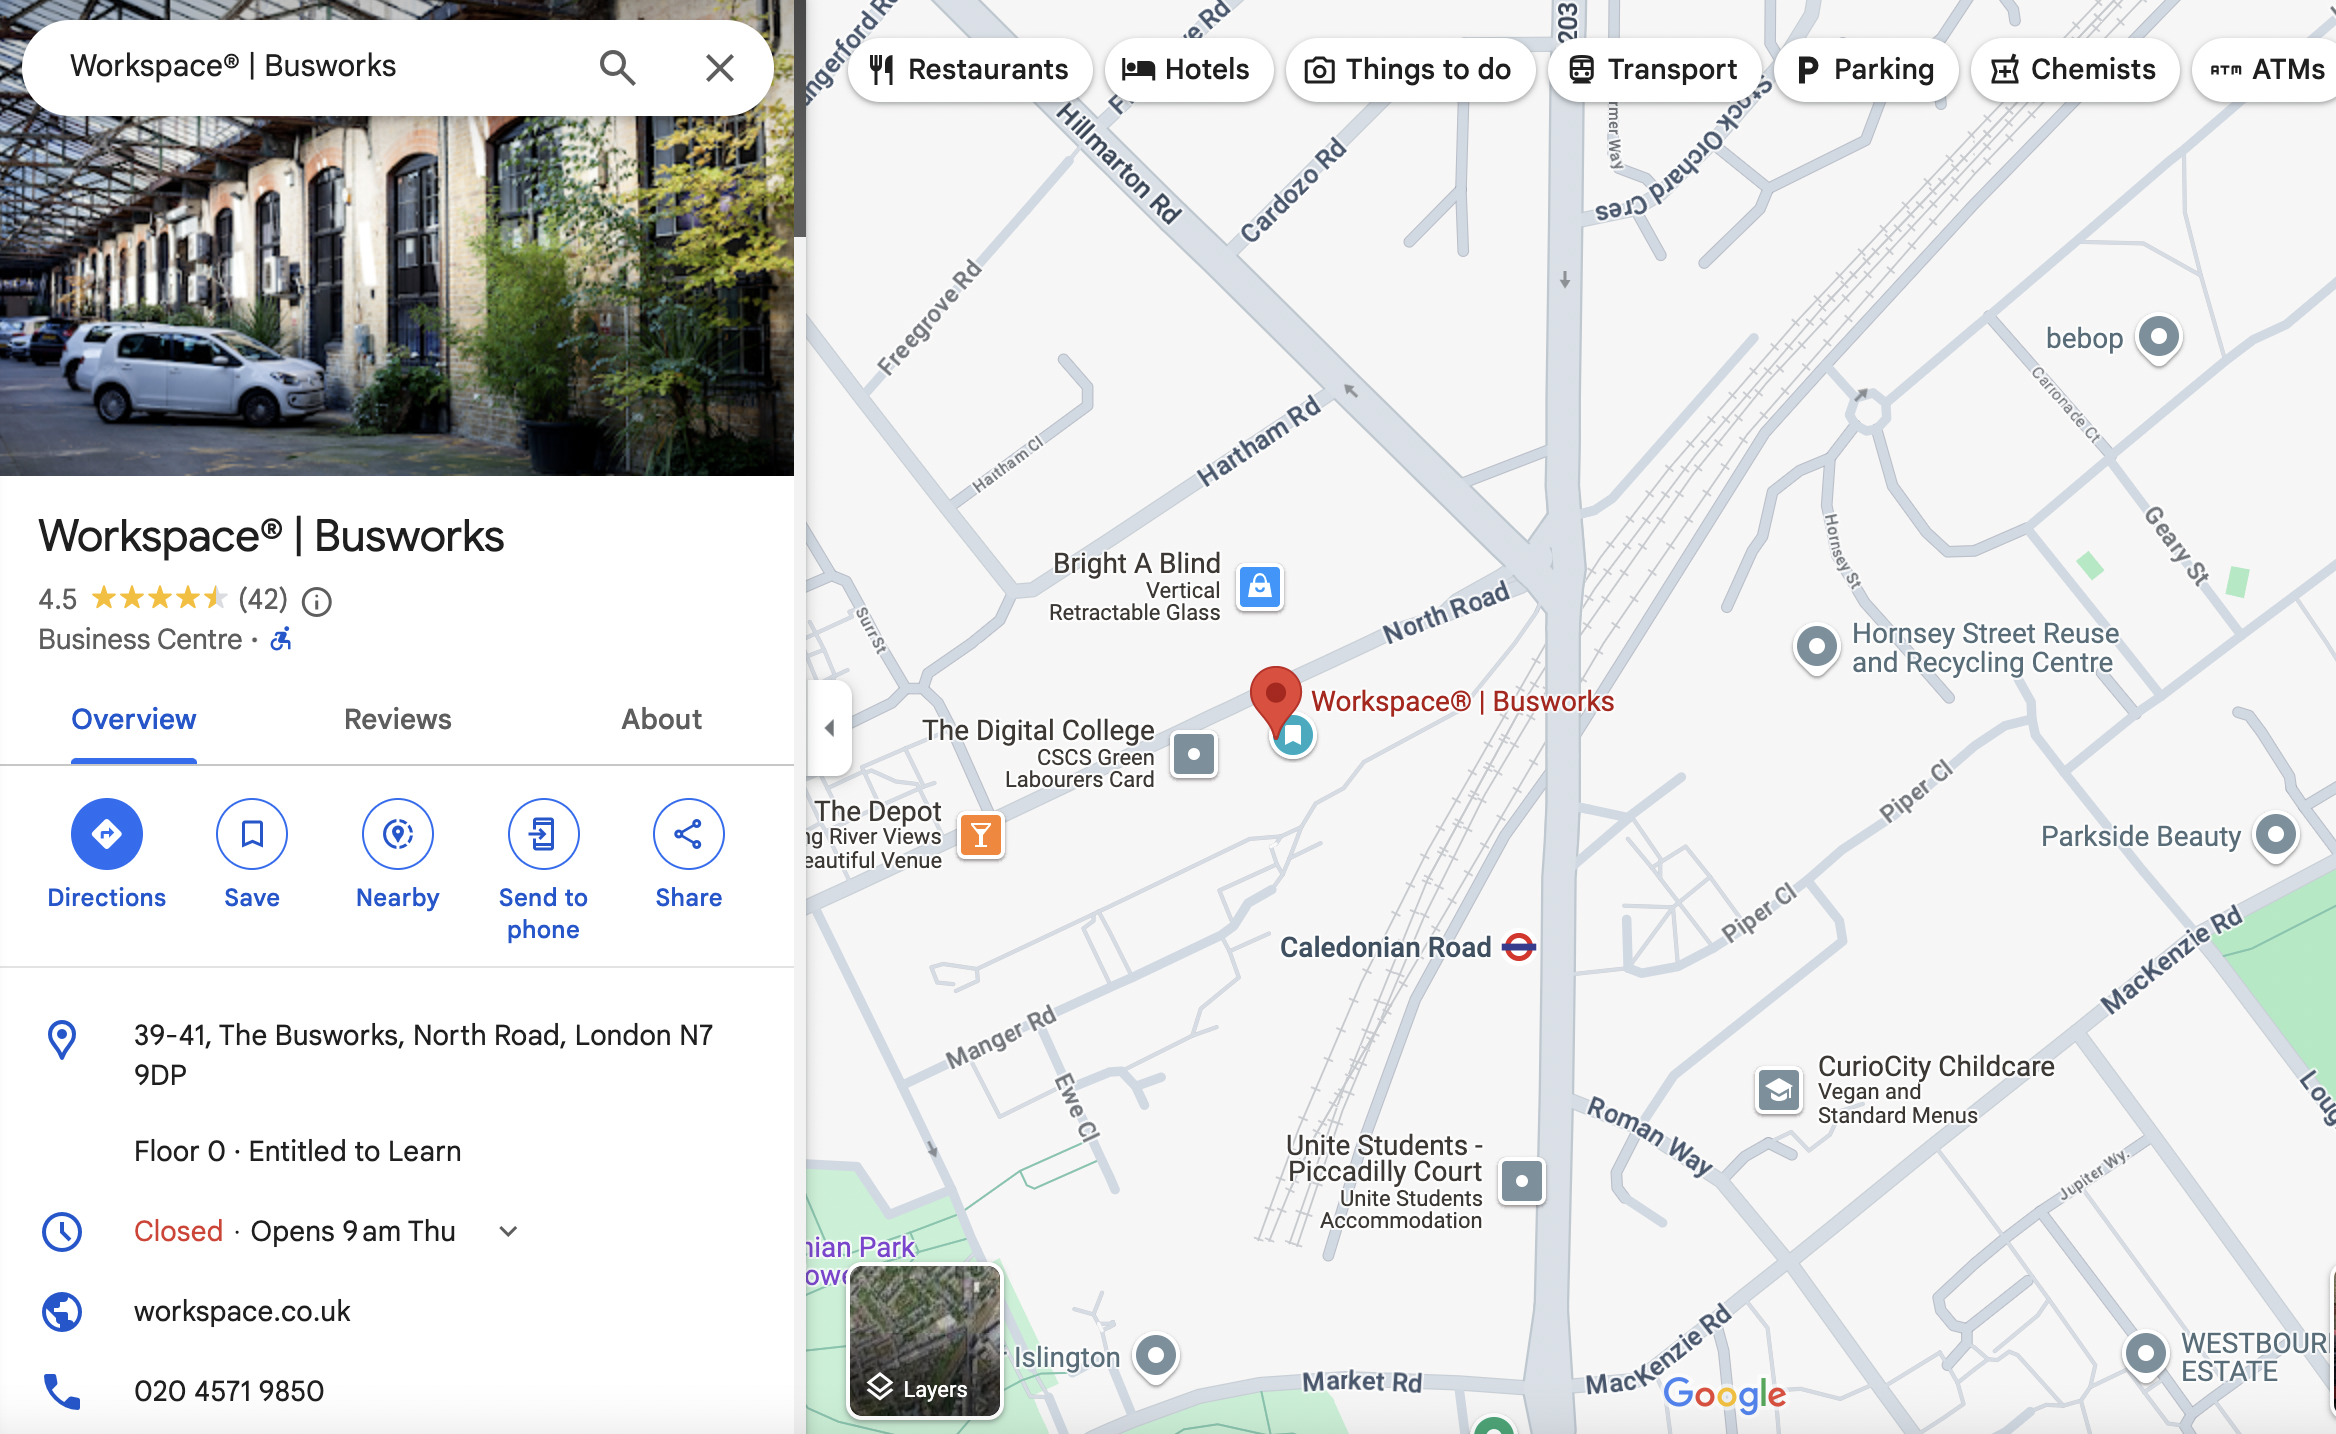This screenshot has height=1434, width=2336.
Task: Click the search magnifier icon
Action: point(617,68)
